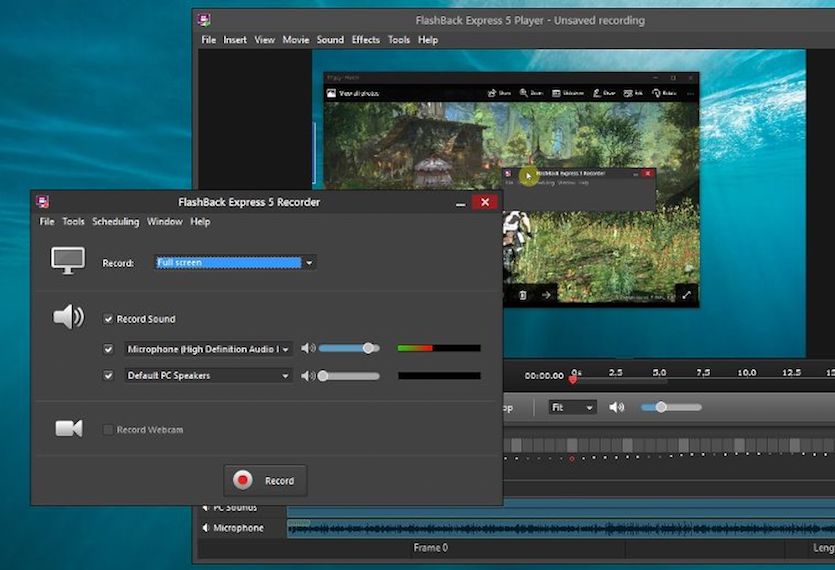Screen dimensions: 835x570
Task: Click the large speaker icon beside Record Sound
Action: click(x=68, y=317)
